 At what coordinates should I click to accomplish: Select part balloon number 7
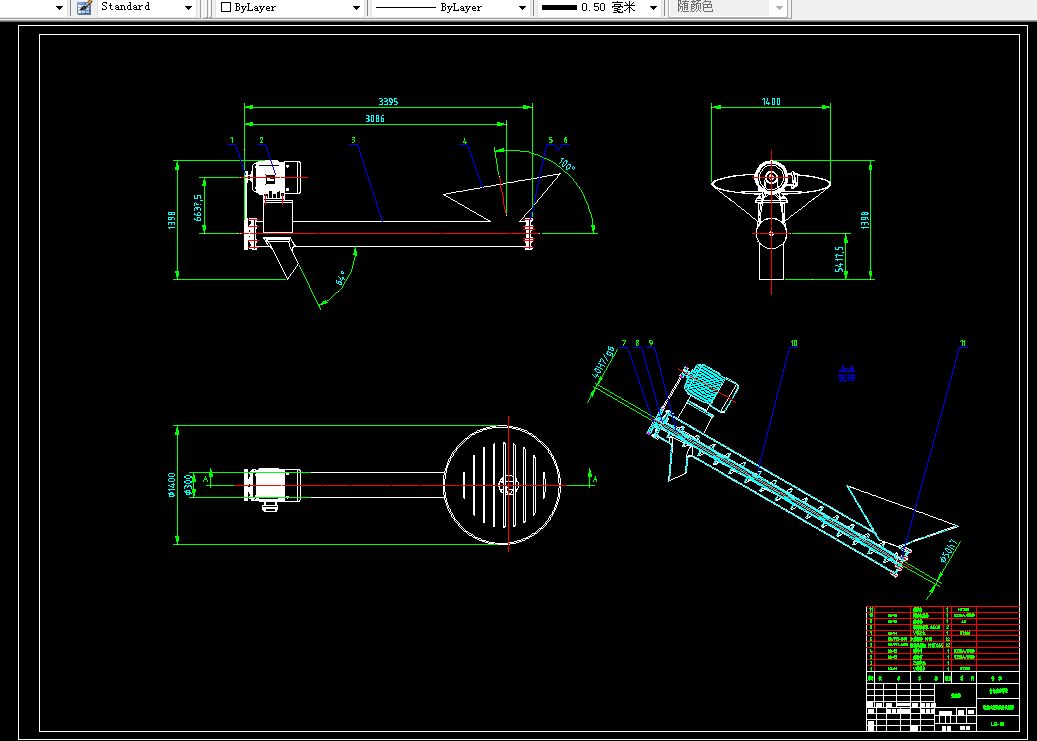pos(624,343)
